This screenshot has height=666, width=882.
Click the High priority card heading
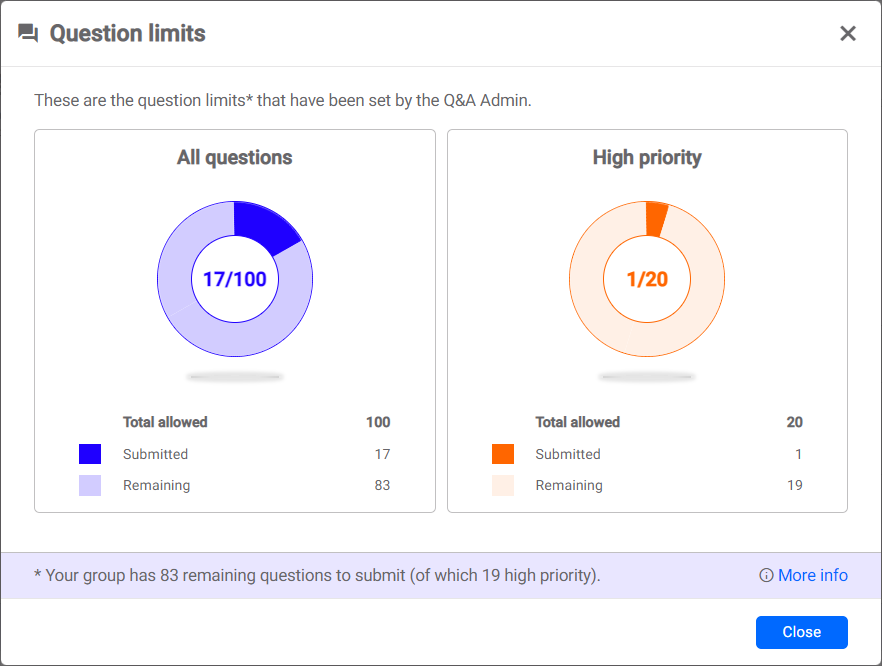coord(647,157)
